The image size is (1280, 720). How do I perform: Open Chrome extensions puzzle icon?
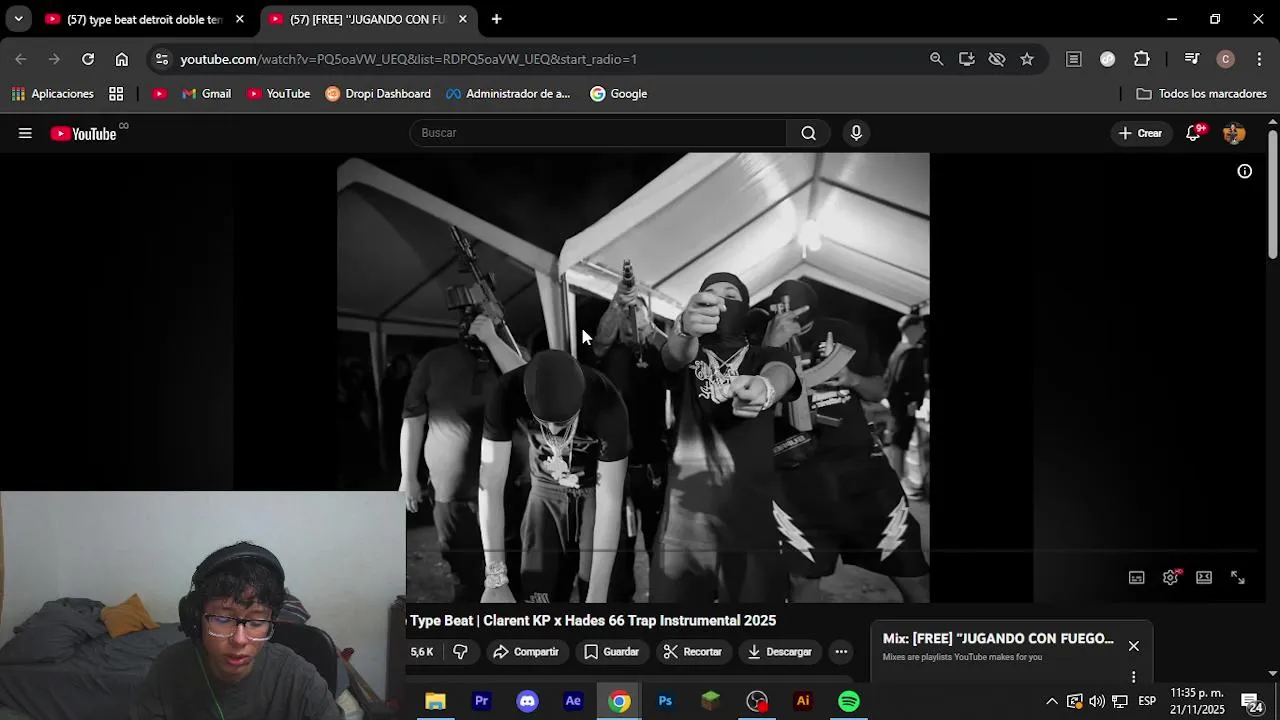coord(1142,59)
